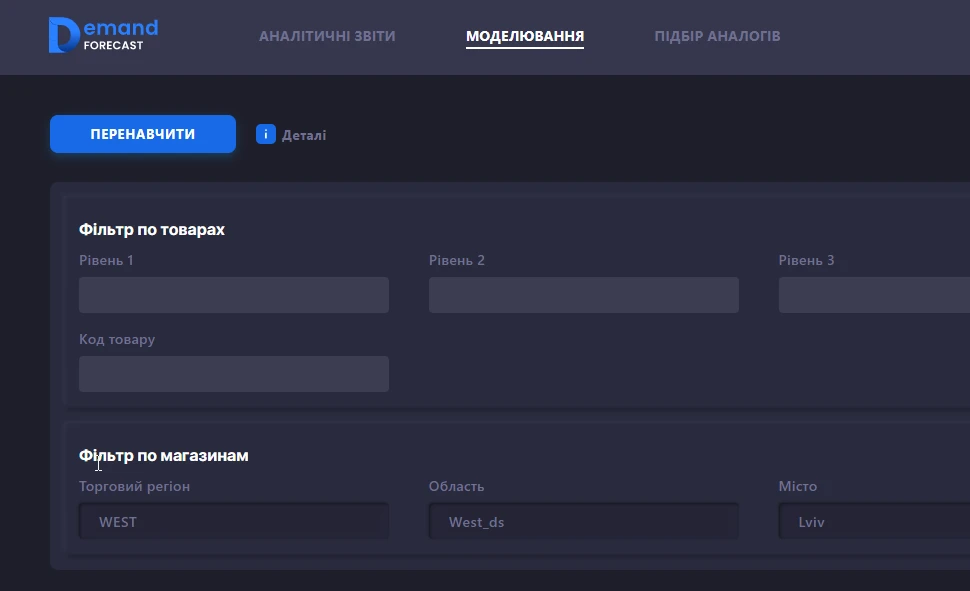
Task: Select the Моделювання tab
Action: point(525,36)
